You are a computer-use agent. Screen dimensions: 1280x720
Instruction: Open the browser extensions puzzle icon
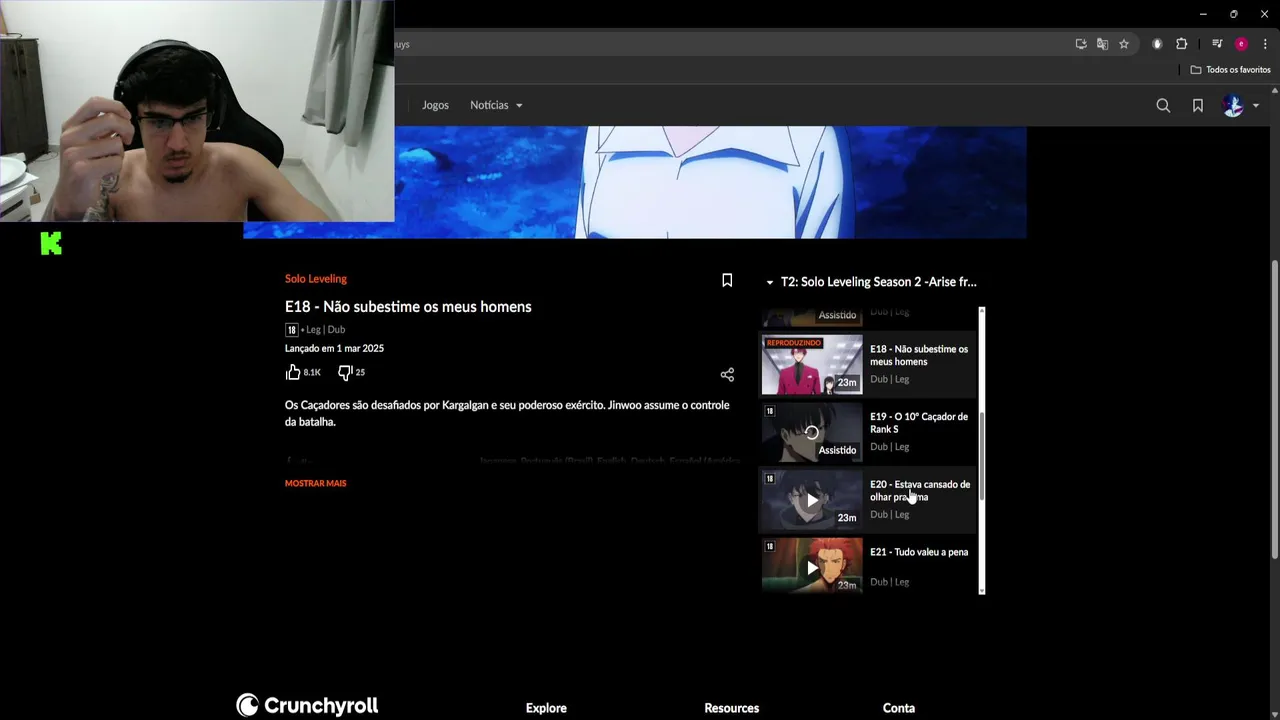1181,44
